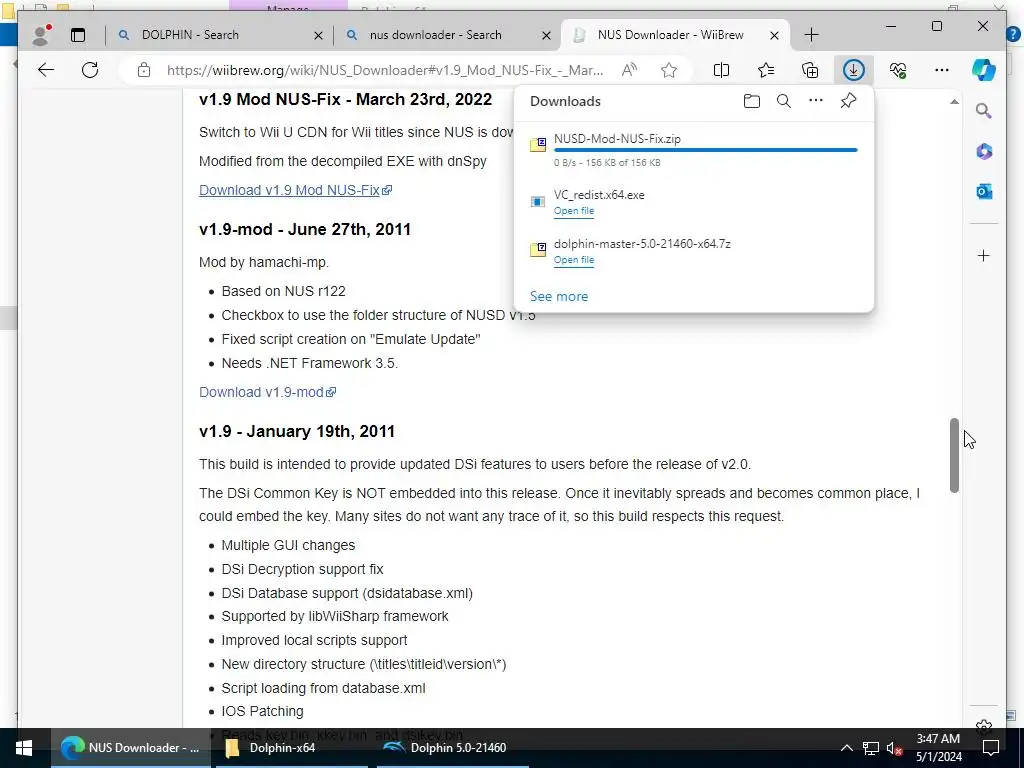The width and height of the screenshot is (1024, 768).
Task: Add sidebar app with plus icon
Action: [x=984, y=255]
